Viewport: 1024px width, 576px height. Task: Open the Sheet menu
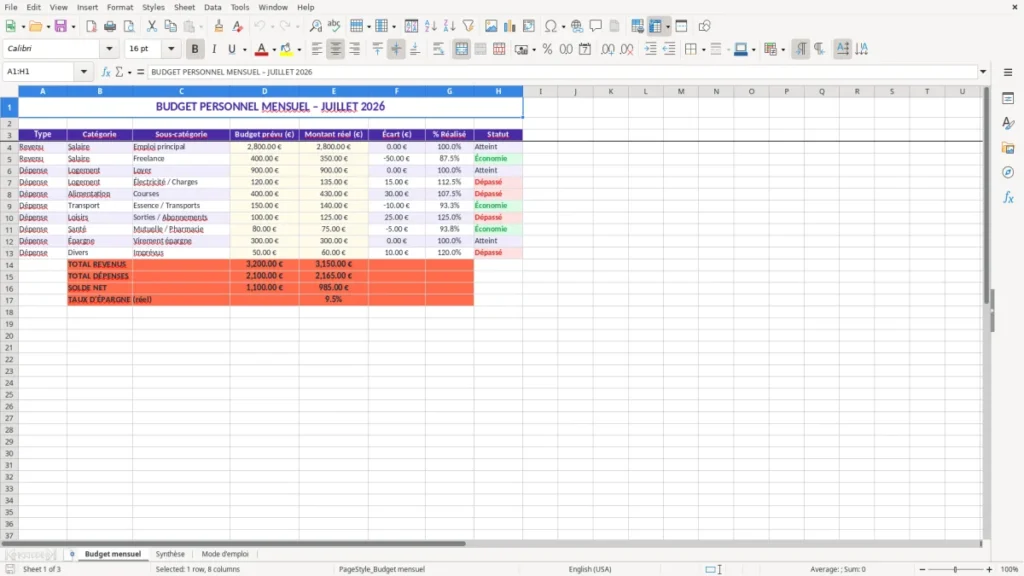[184, 7]
